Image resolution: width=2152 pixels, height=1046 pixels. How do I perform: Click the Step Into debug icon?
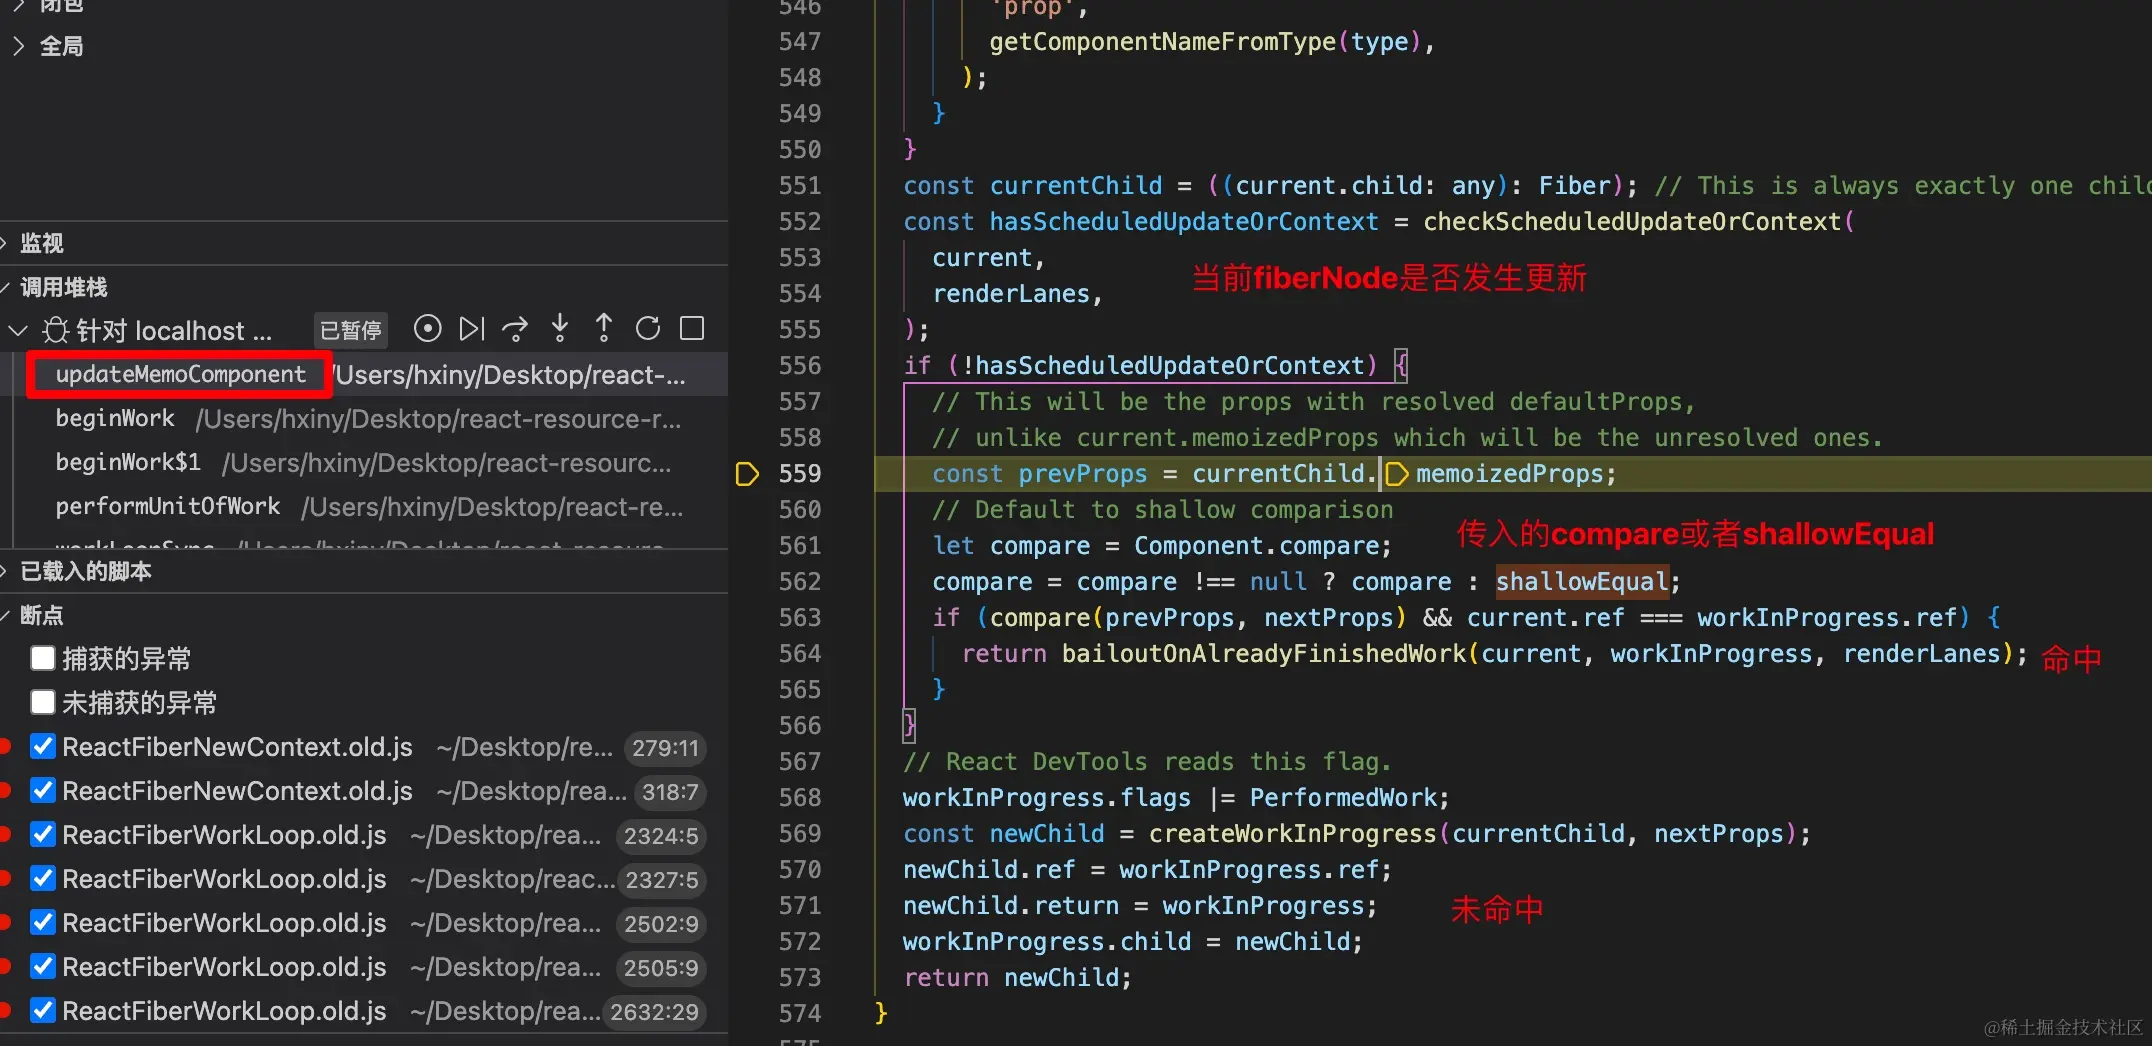(x=560, y=329)
